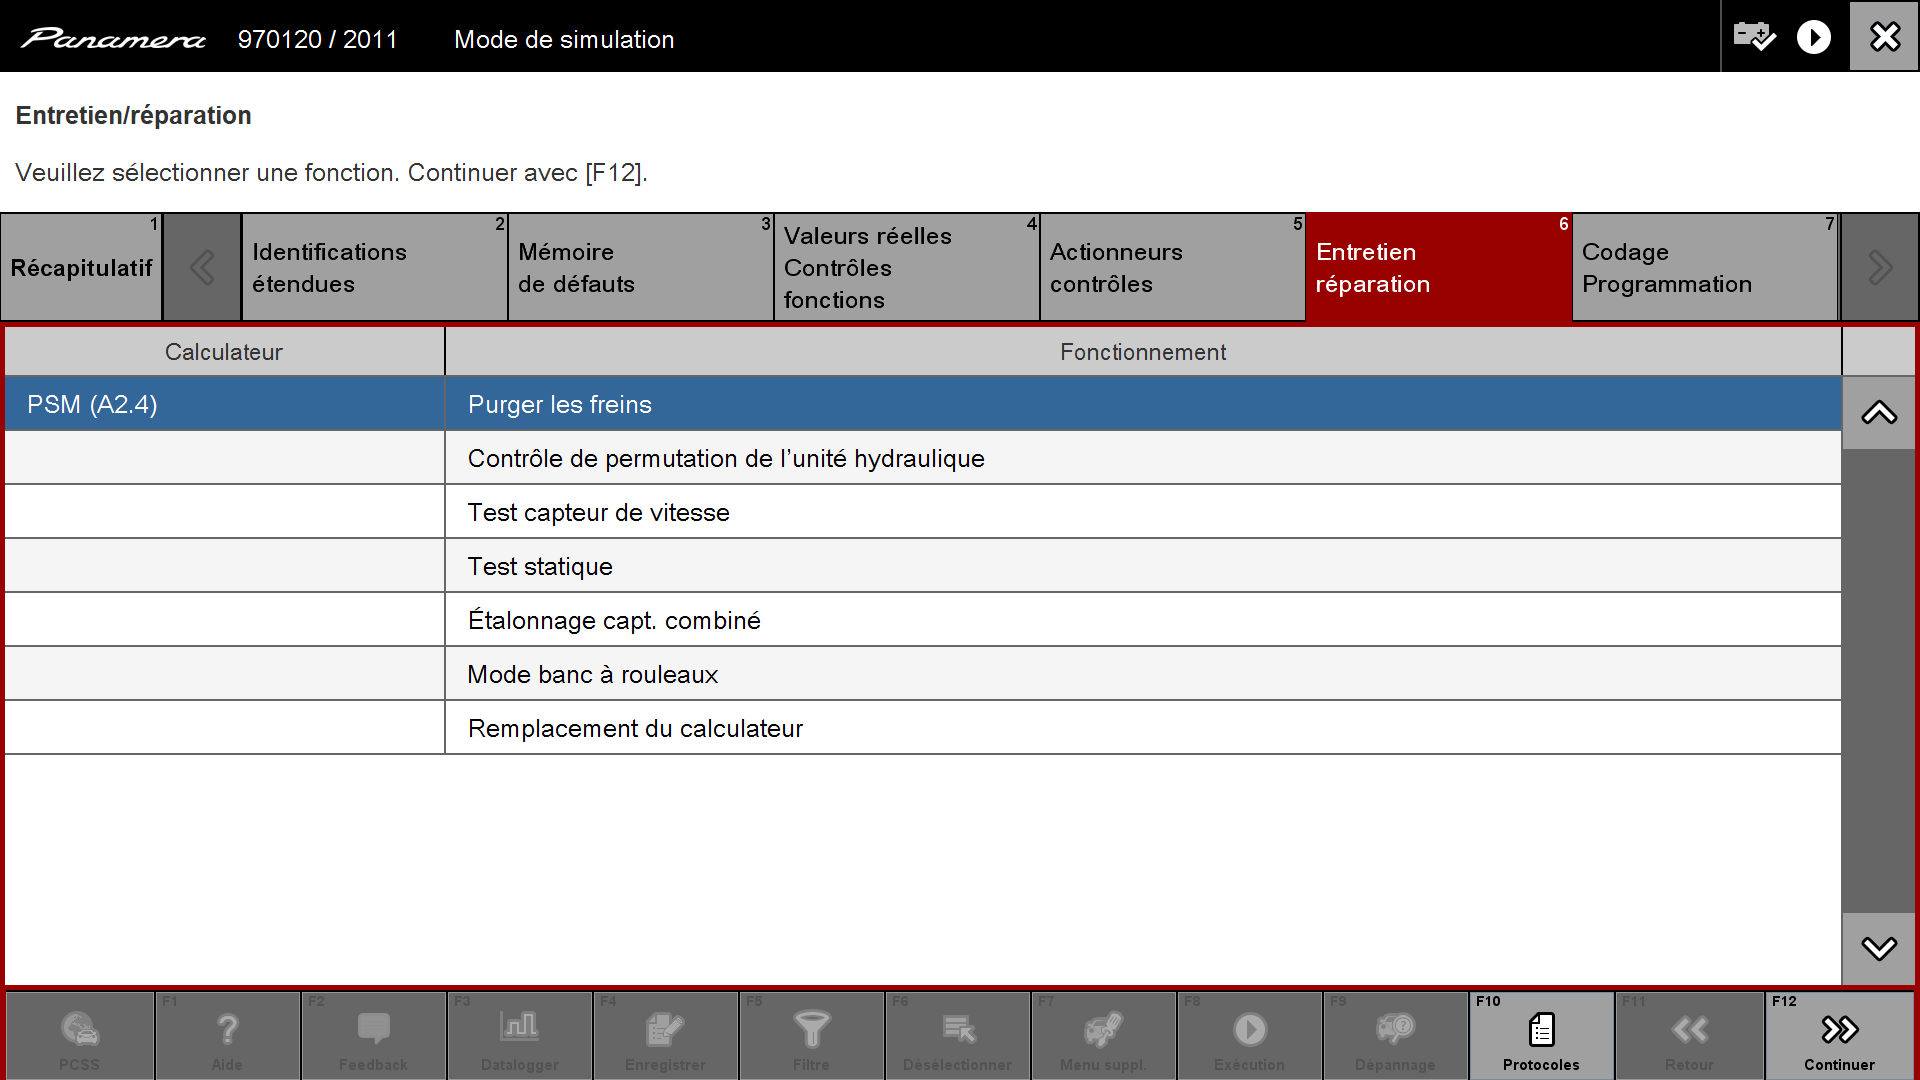Go to the Récapitulatif tab
1920x1080 pixels.
pos(81,267)
